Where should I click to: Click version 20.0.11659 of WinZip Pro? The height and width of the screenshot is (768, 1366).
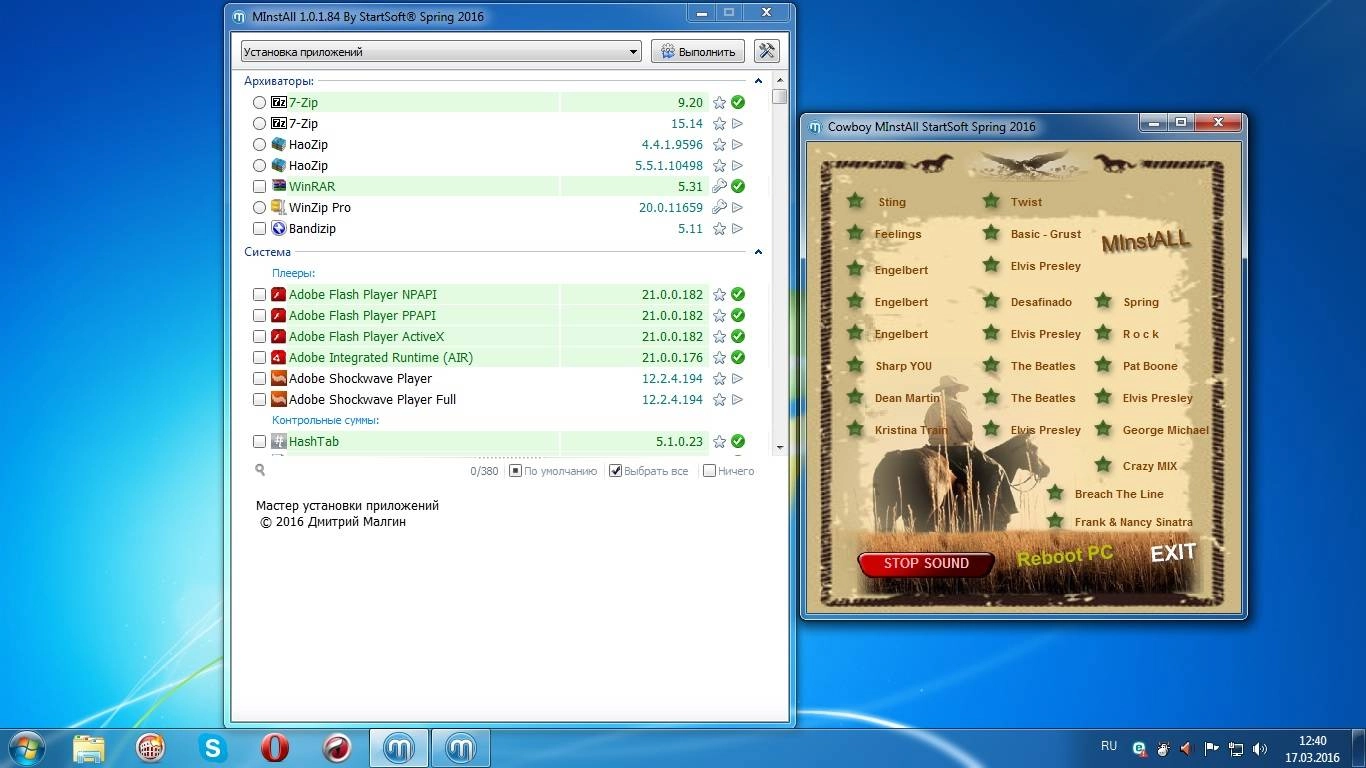(x=671, y=207)
